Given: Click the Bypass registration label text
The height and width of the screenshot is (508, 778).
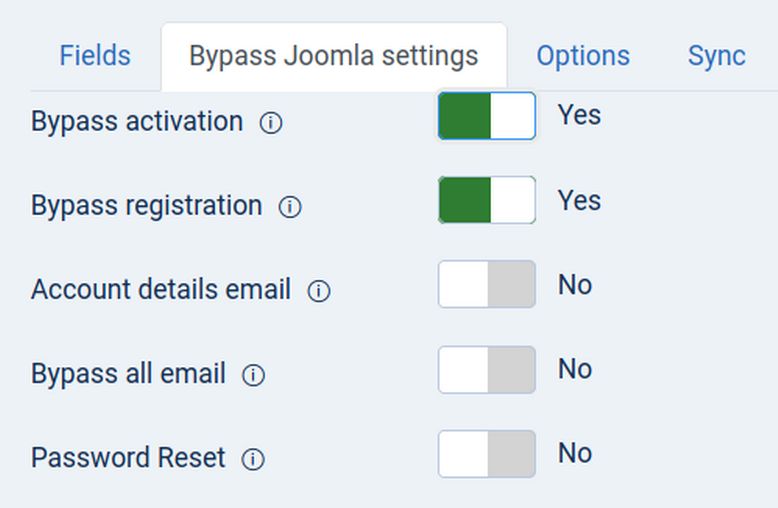Looking at the screenshot, I should pos(146,206).
